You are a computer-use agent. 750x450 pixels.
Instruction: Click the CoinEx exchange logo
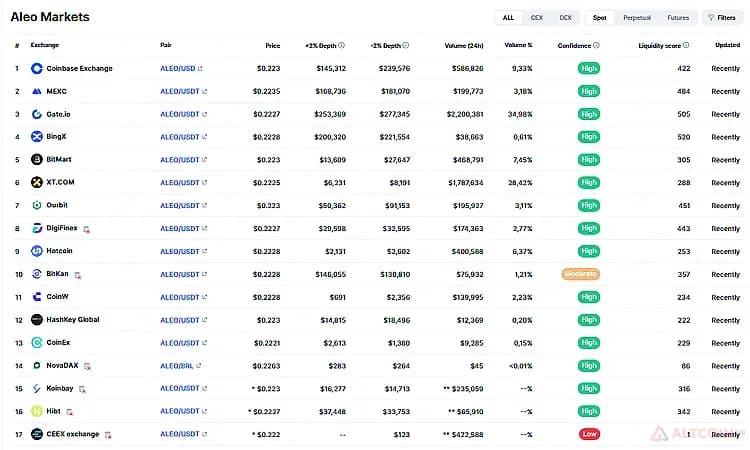(x=37, y=342)
